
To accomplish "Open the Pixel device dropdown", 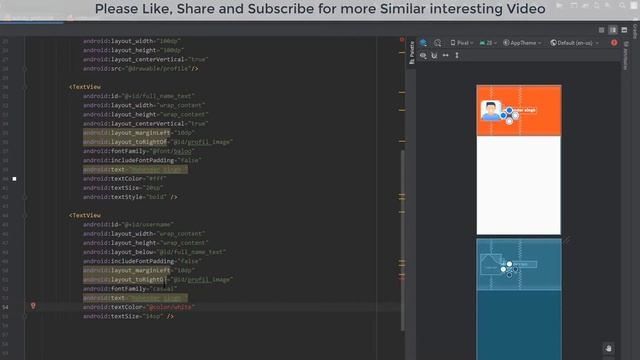I will (x=462, y=43).
